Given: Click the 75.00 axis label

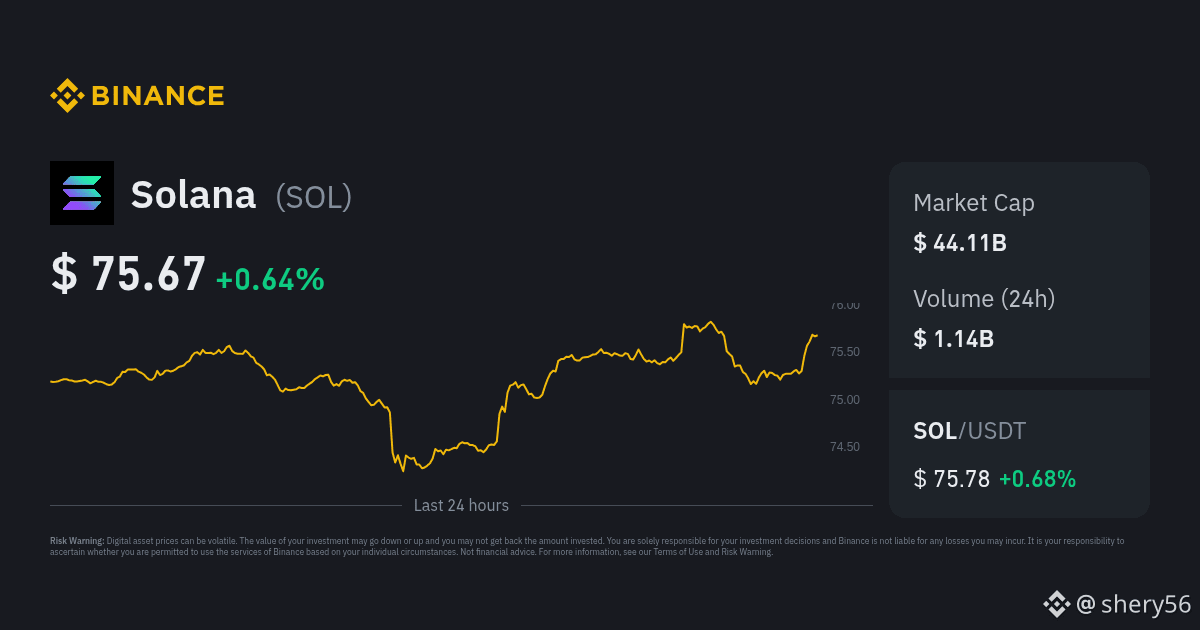Looking at the screenshot, I should coord(845,400).
